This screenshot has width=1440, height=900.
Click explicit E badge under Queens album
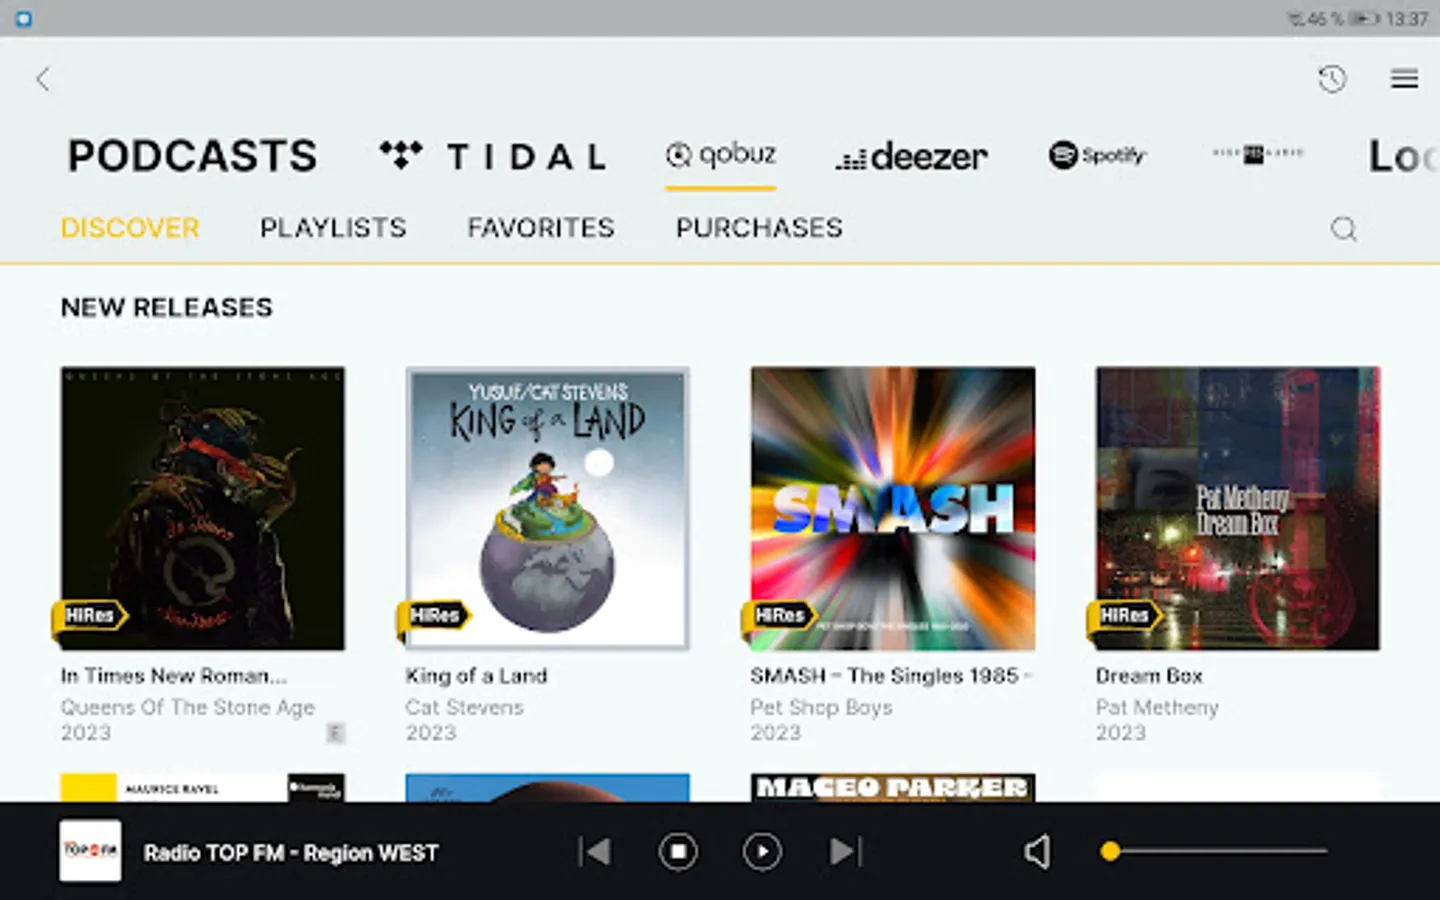point(335,734)
